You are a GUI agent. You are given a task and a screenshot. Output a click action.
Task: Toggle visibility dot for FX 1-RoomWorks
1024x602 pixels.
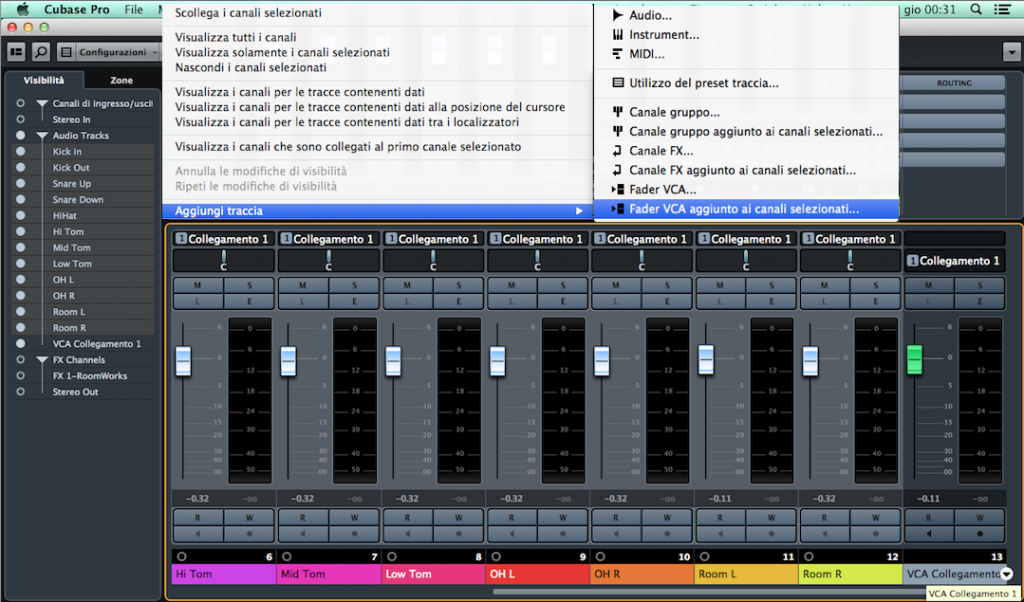point(21,375)
